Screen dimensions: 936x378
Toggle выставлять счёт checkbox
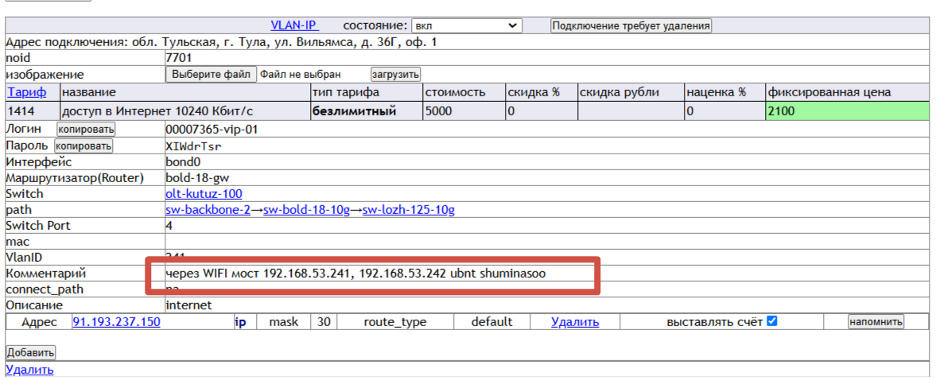tap(772, 321)
